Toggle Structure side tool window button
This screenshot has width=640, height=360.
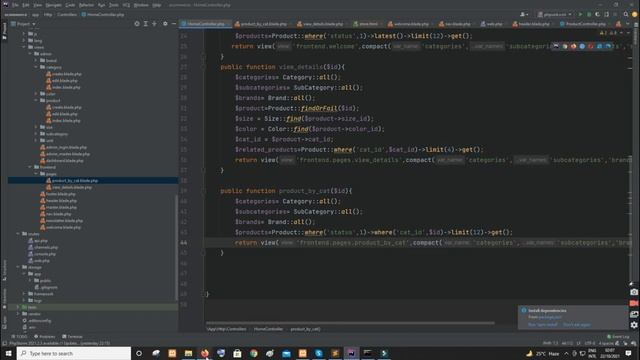(x=4, y=270)
